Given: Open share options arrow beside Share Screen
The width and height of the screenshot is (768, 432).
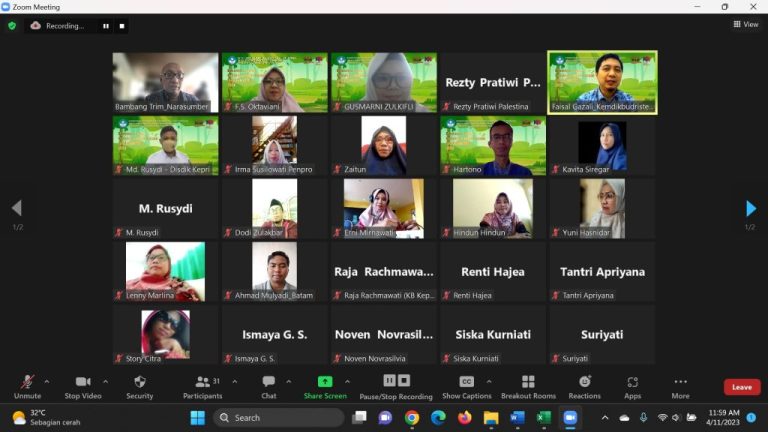Looking at the screenshot, I should (347, 382).
